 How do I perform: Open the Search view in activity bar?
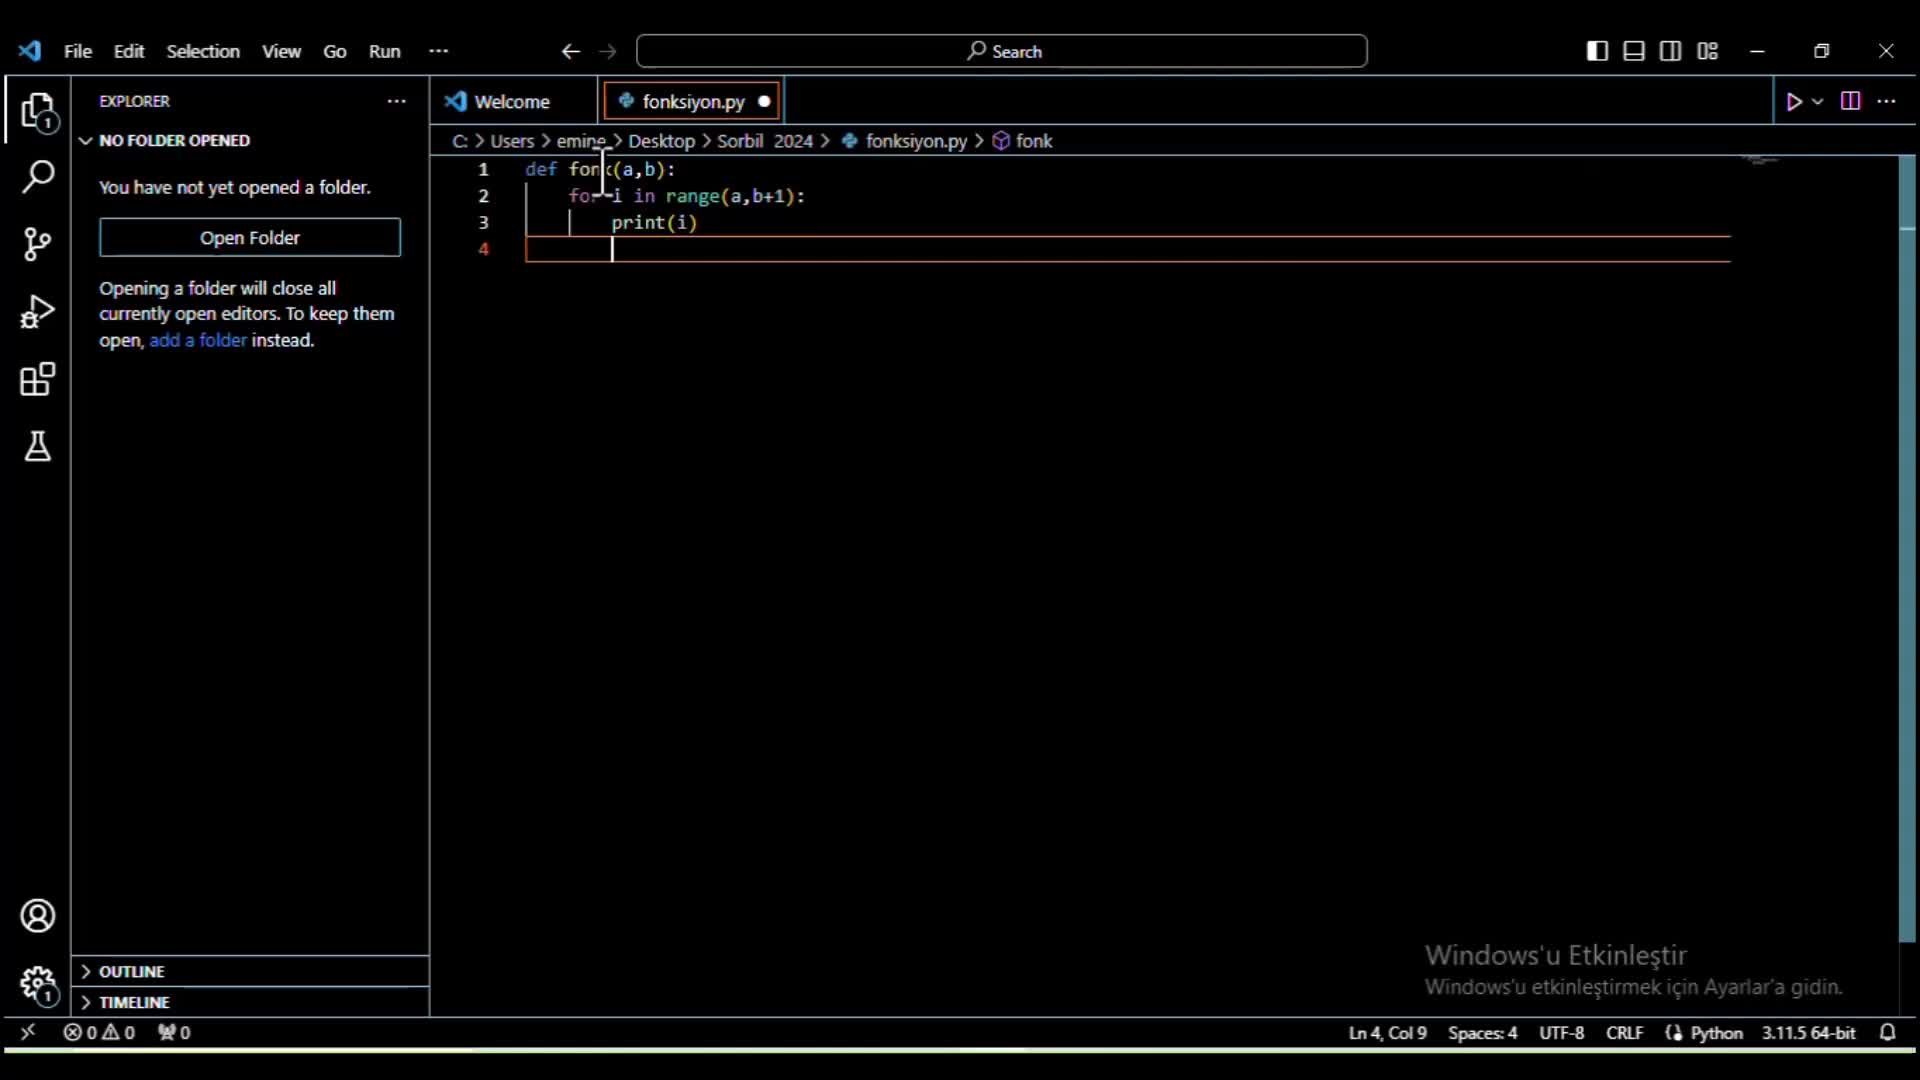(38, 177)
